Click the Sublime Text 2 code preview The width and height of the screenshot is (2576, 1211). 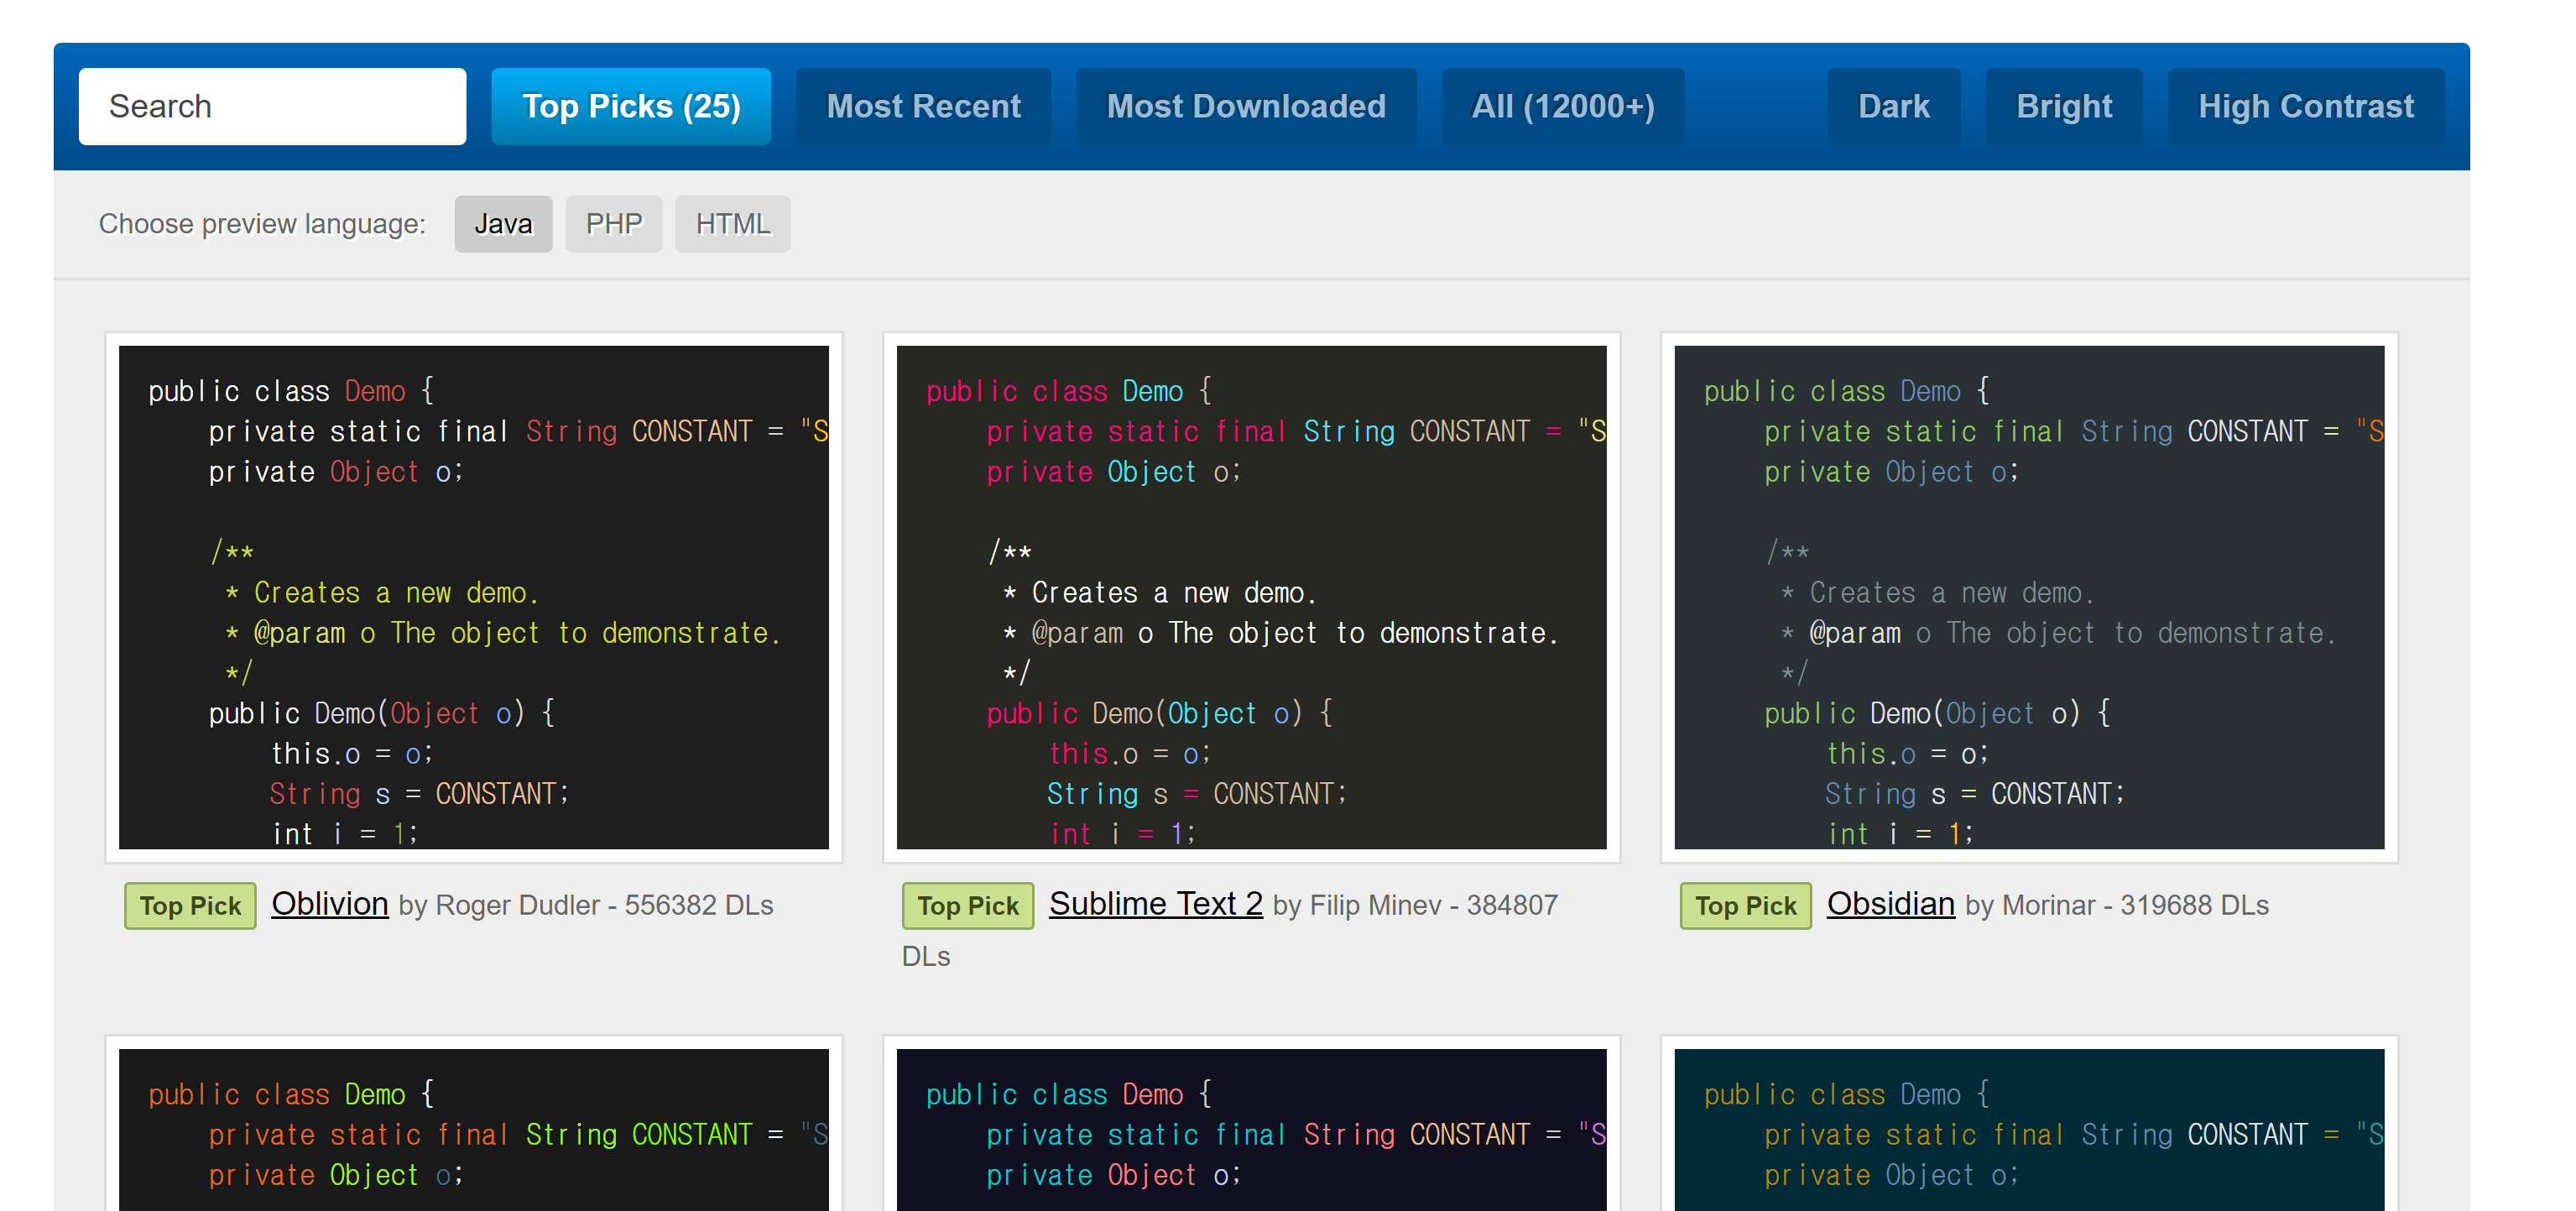click(1251, 597)
